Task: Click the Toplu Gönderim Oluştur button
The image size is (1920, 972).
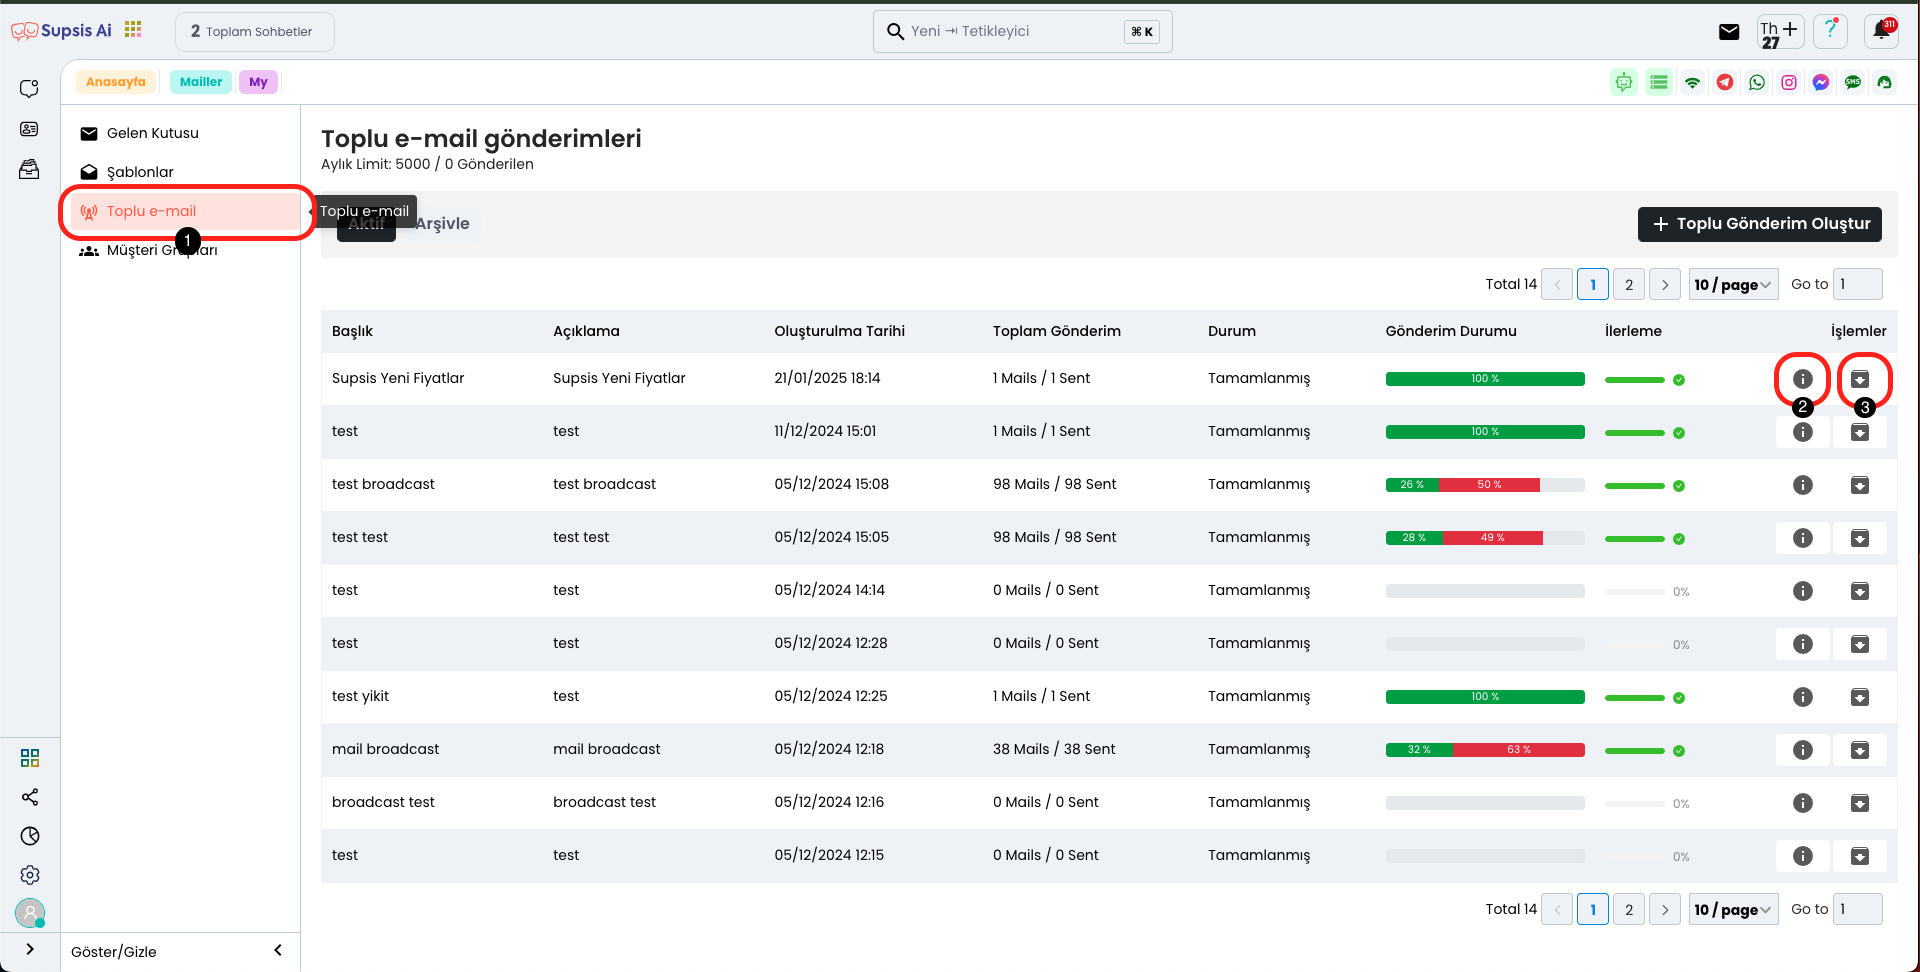Action: pyautogui.click(x=1760, y=224)
